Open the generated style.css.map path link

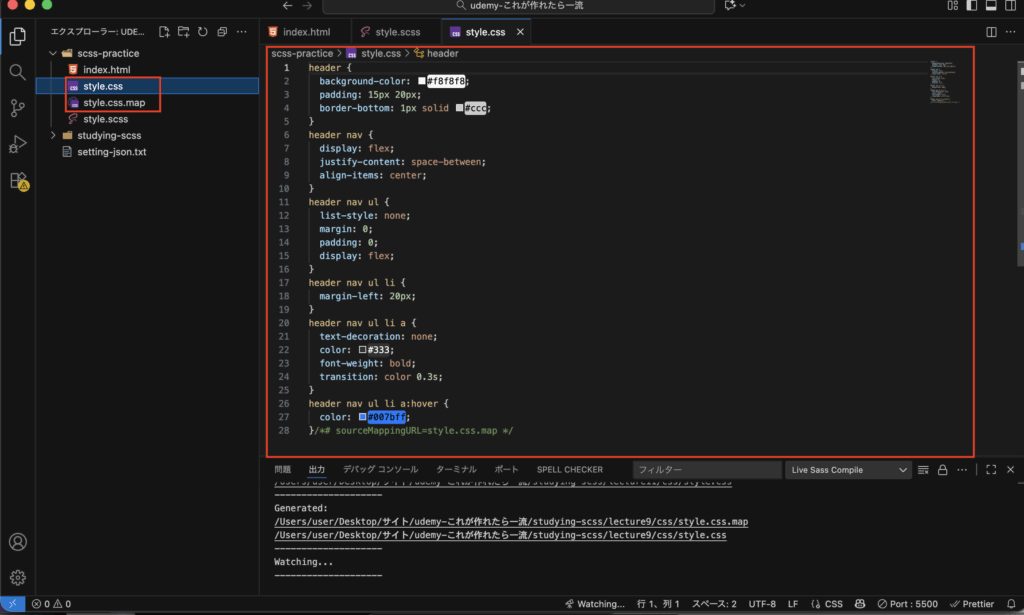(x=511, y=522)
